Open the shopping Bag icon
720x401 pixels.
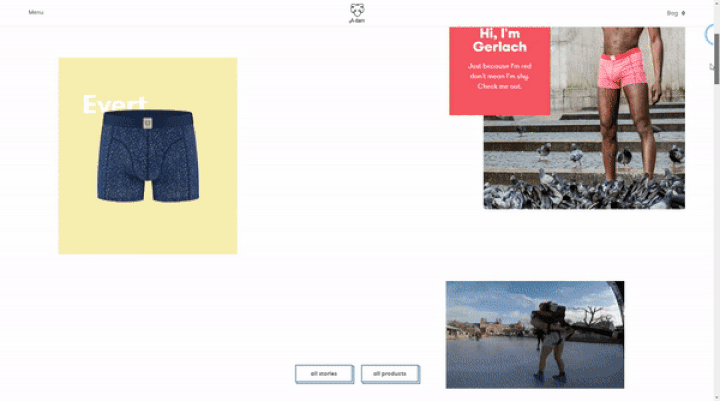click(x=683, y=13)
